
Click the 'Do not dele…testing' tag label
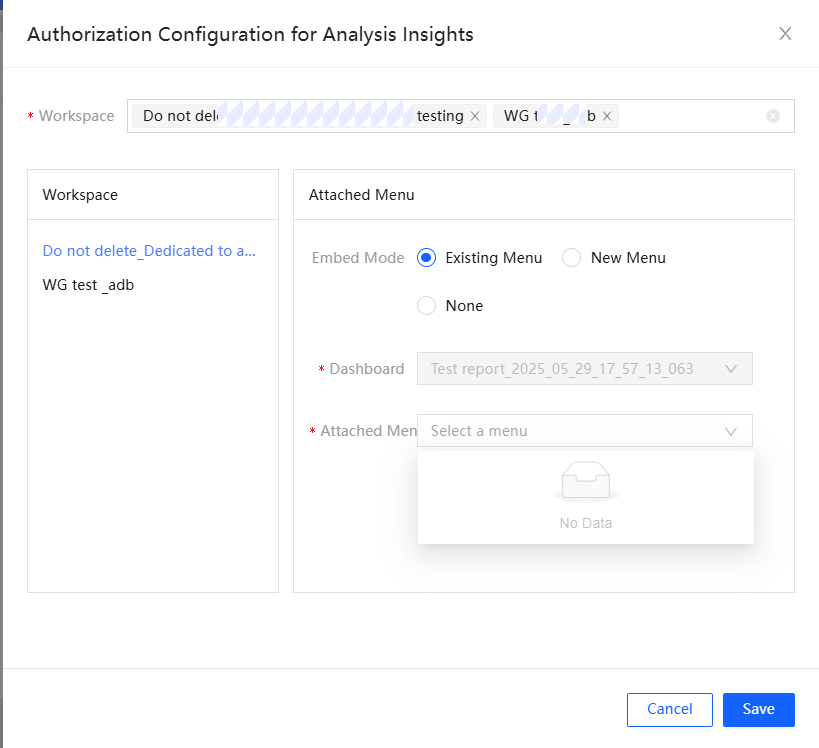point(300,116)
